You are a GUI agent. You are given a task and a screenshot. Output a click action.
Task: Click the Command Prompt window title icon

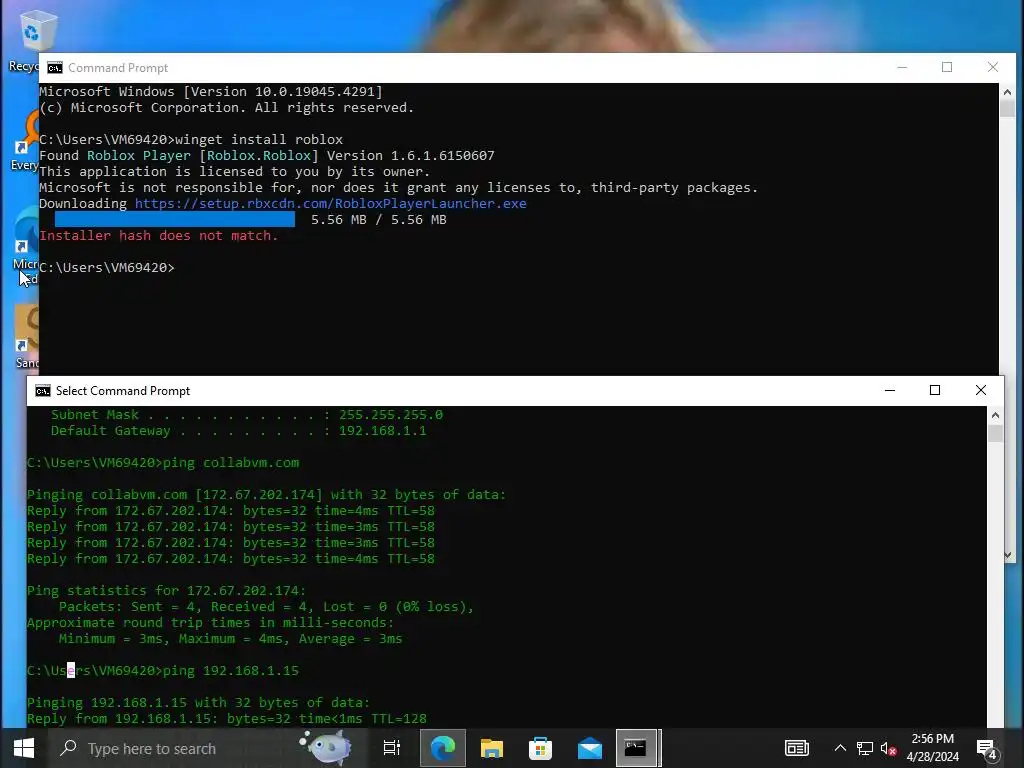pos(55,68)
